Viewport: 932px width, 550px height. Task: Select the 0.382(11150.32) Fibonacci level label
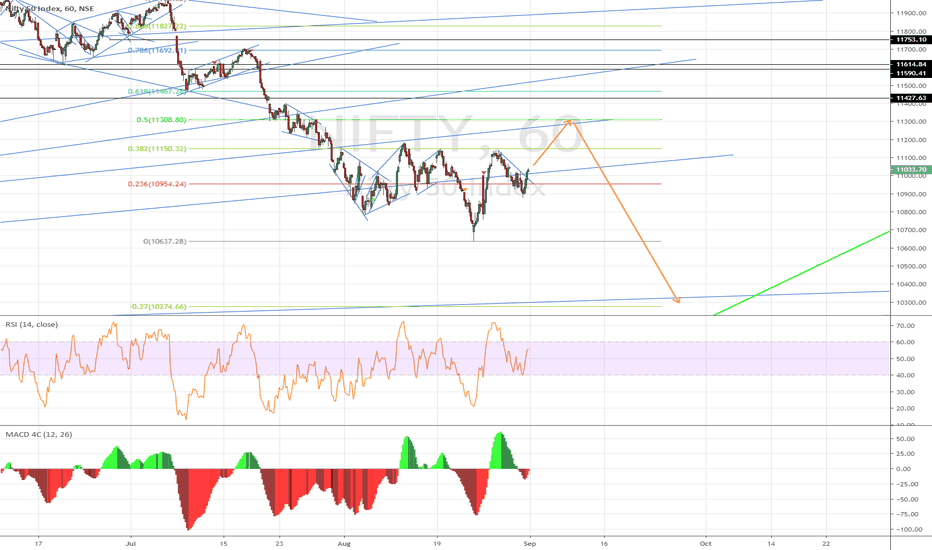click(x=157, y=149)
